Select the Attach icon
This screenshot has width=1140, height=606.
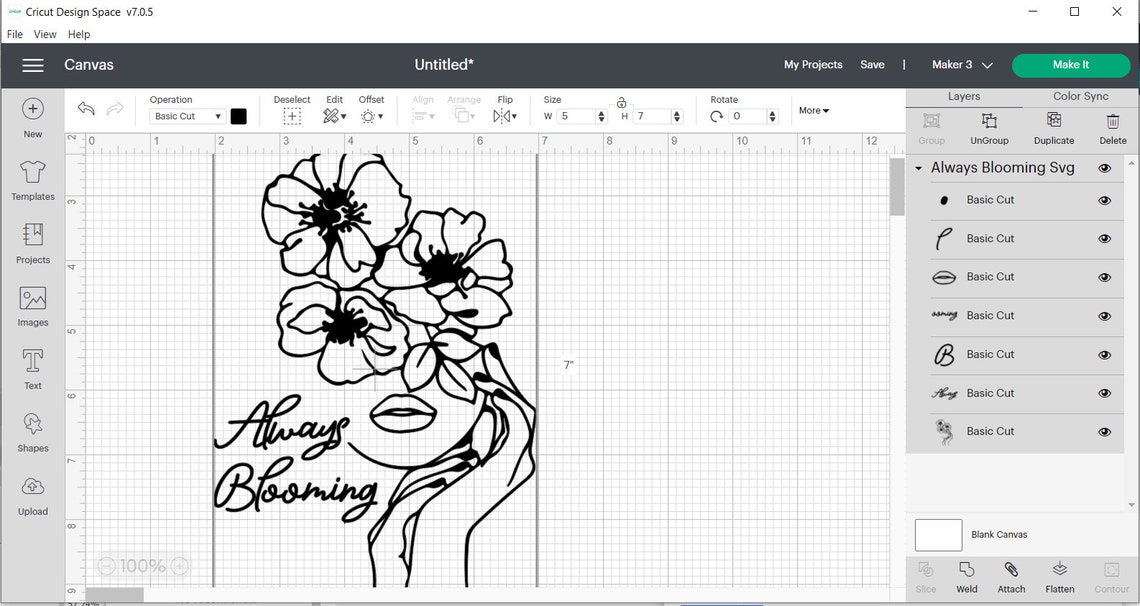1011,576
